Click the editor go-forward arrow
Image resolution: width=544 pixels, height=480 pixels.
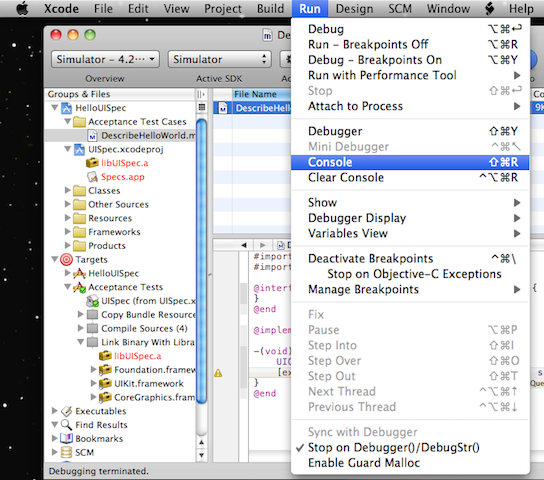[263, 245]
